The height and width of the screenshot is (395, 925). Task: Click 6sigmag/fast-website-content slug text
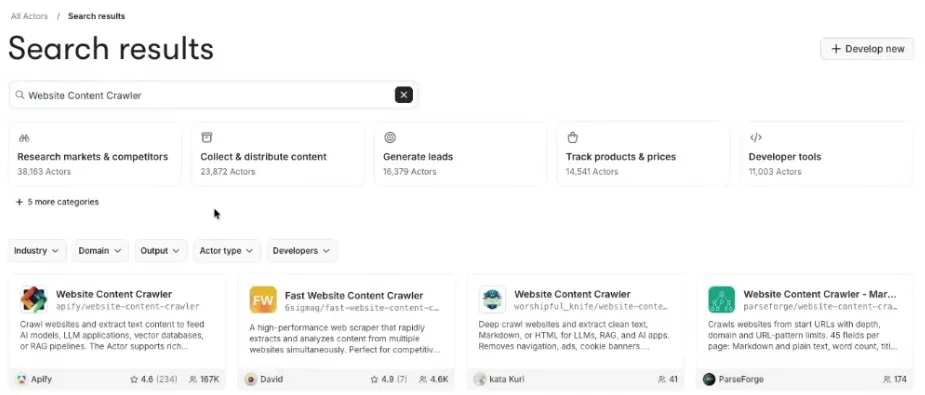coord(362,308)
